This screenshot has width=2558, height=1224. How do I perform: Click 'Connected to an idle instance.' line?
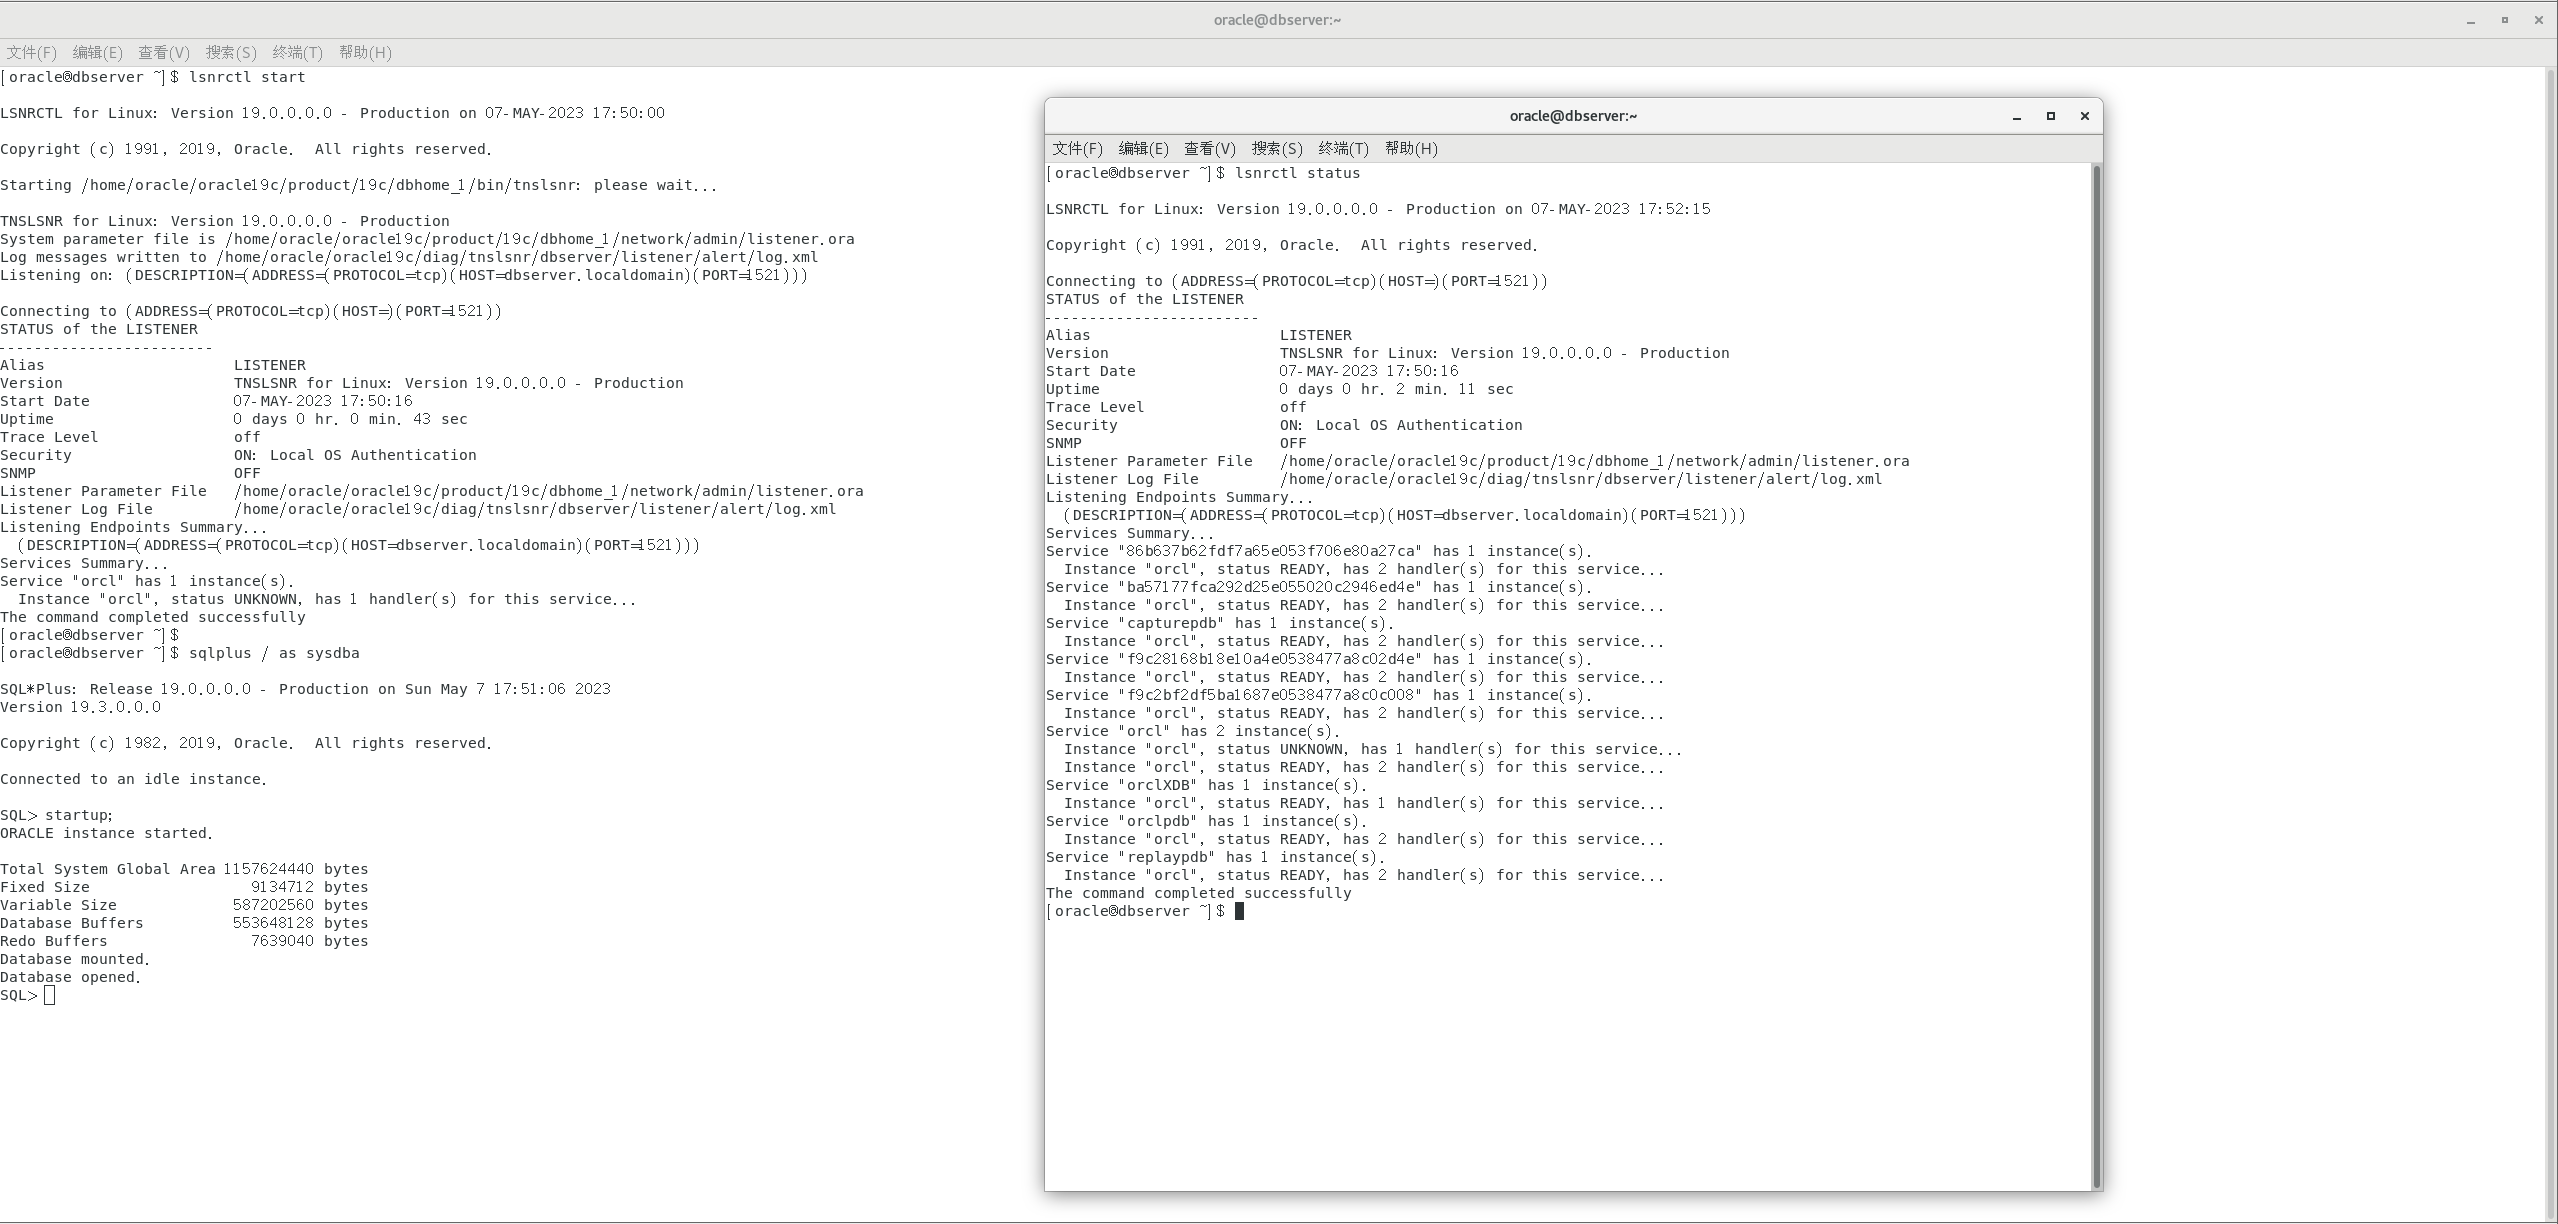(133, 779)
